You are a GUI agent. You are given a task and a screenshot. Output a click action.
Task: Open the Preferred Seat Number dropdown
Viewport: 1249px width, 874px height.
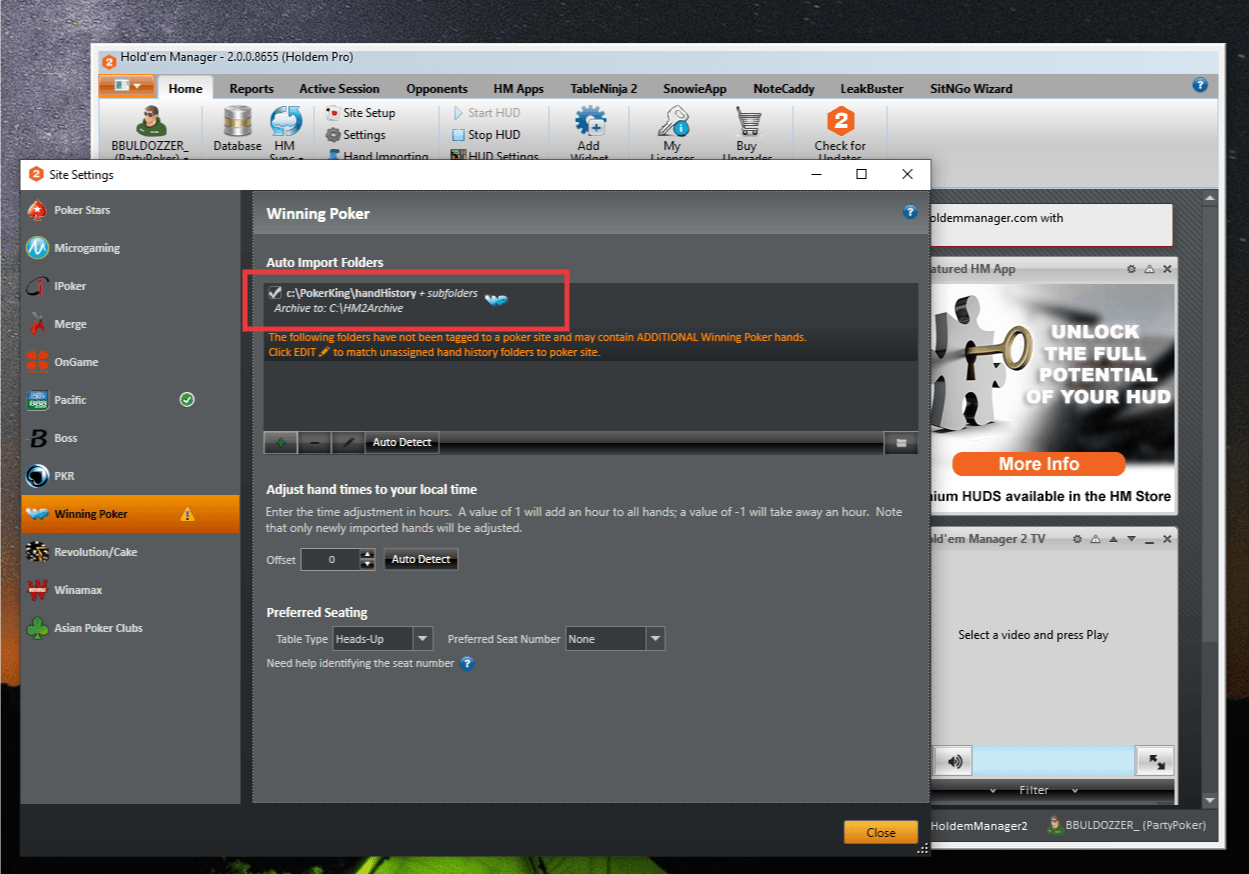pos(655,639)
